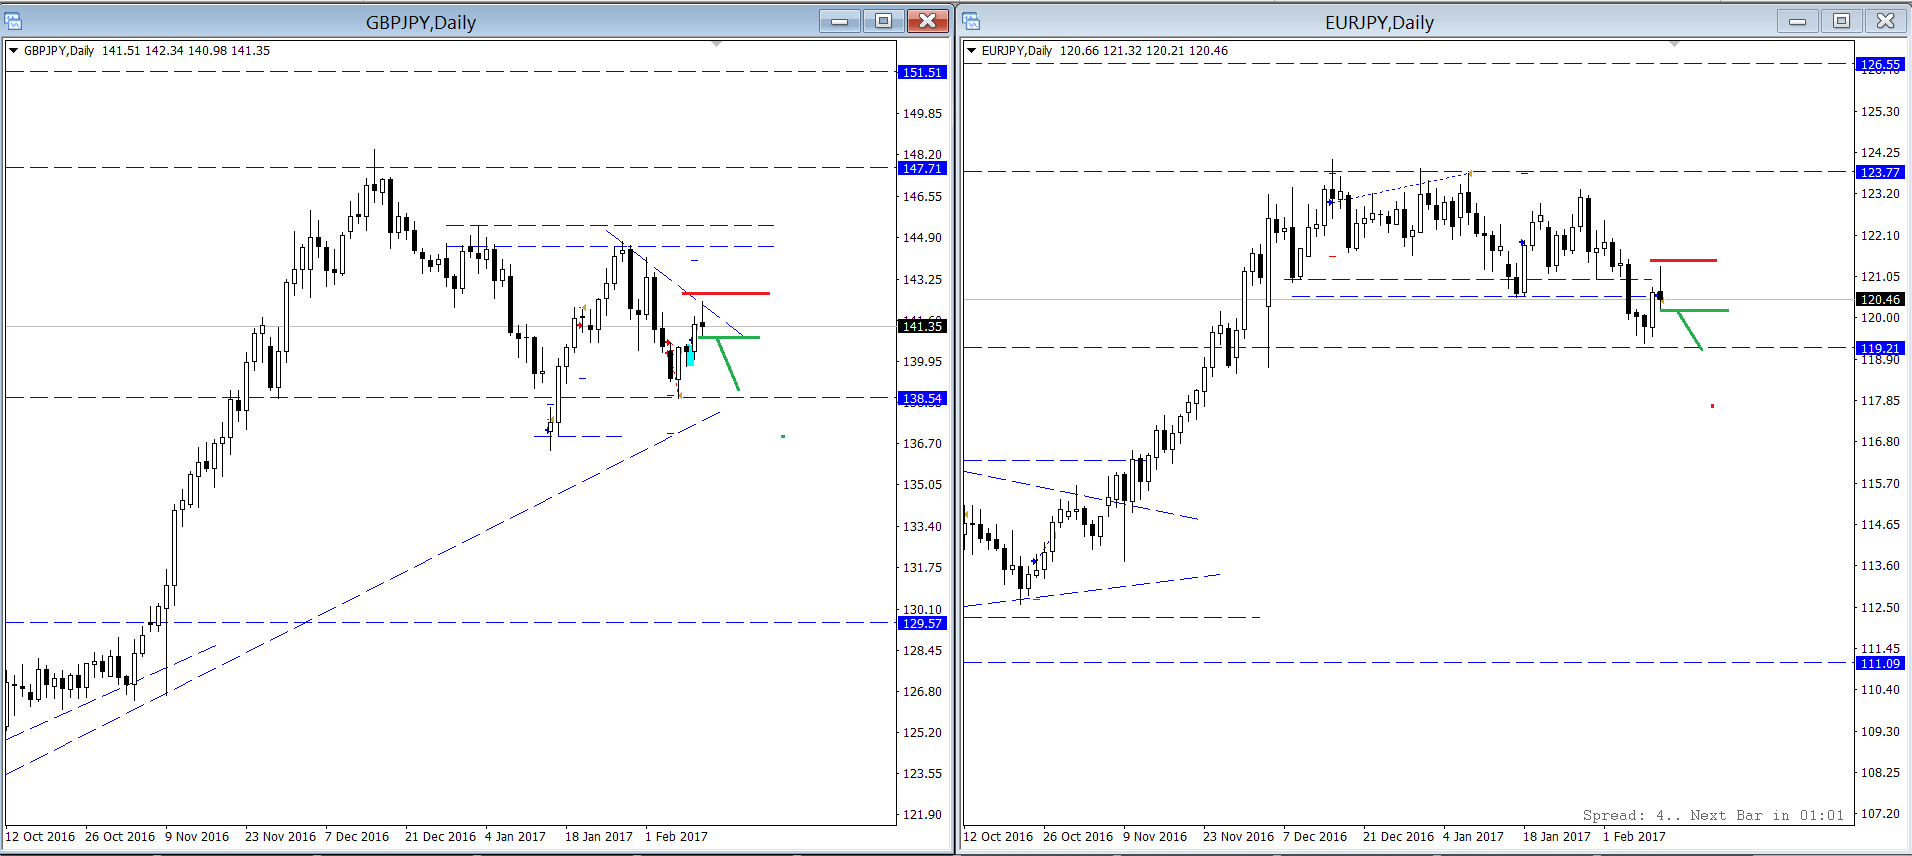Click EURJPY OHLC values 120.66 121.32 120.21 120.46
The image size is (1912, 856).
(x=1144, y=51)
